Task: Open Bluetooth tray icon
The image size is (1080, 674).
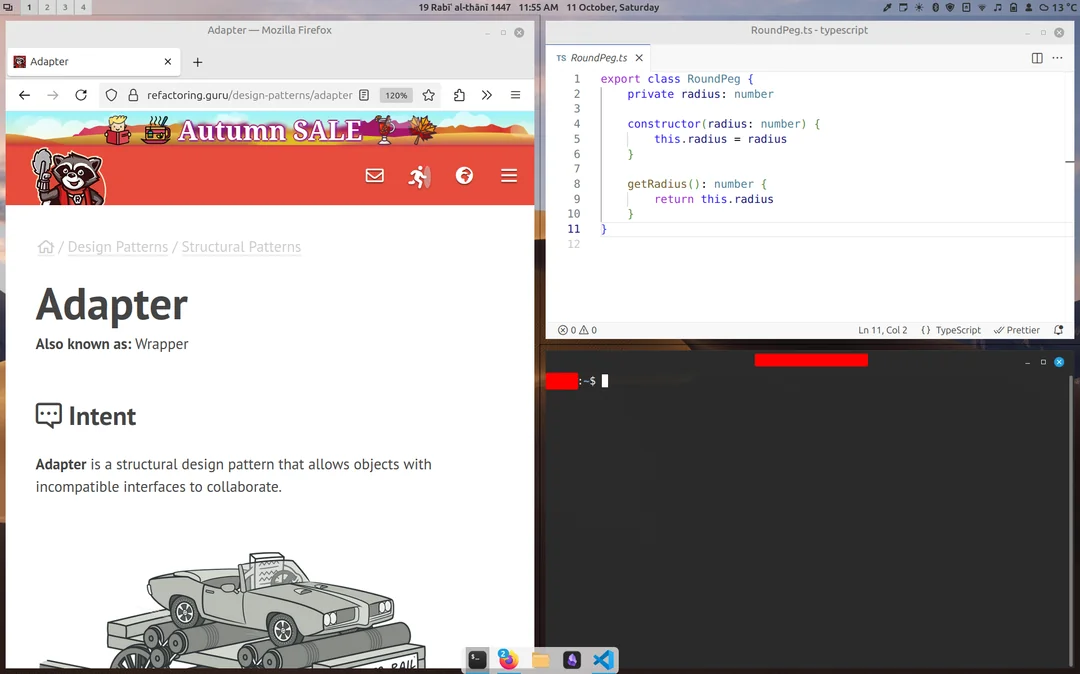Action: point(935,8)
